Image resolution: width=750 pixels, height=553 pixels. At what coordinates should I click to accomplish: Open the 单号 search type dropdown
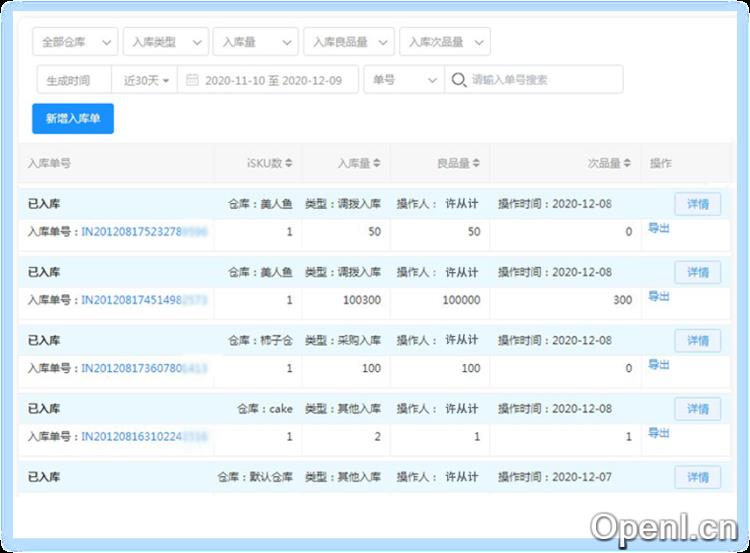[x=404, y=80]
